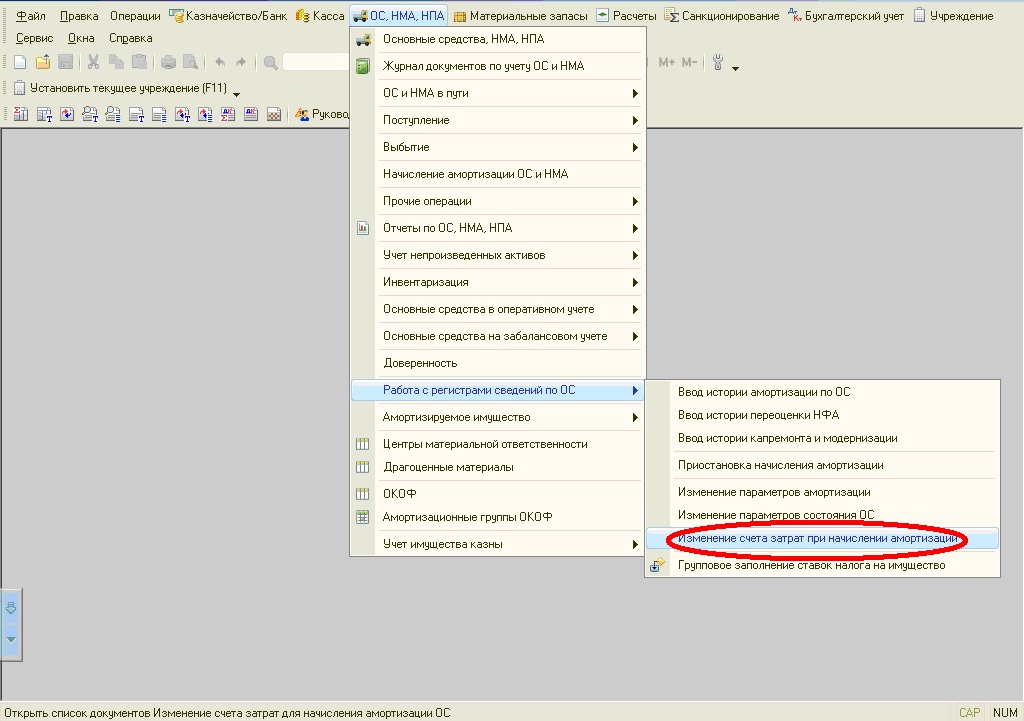
Task: Click the Print icon in toolbar
Action: 168,63
